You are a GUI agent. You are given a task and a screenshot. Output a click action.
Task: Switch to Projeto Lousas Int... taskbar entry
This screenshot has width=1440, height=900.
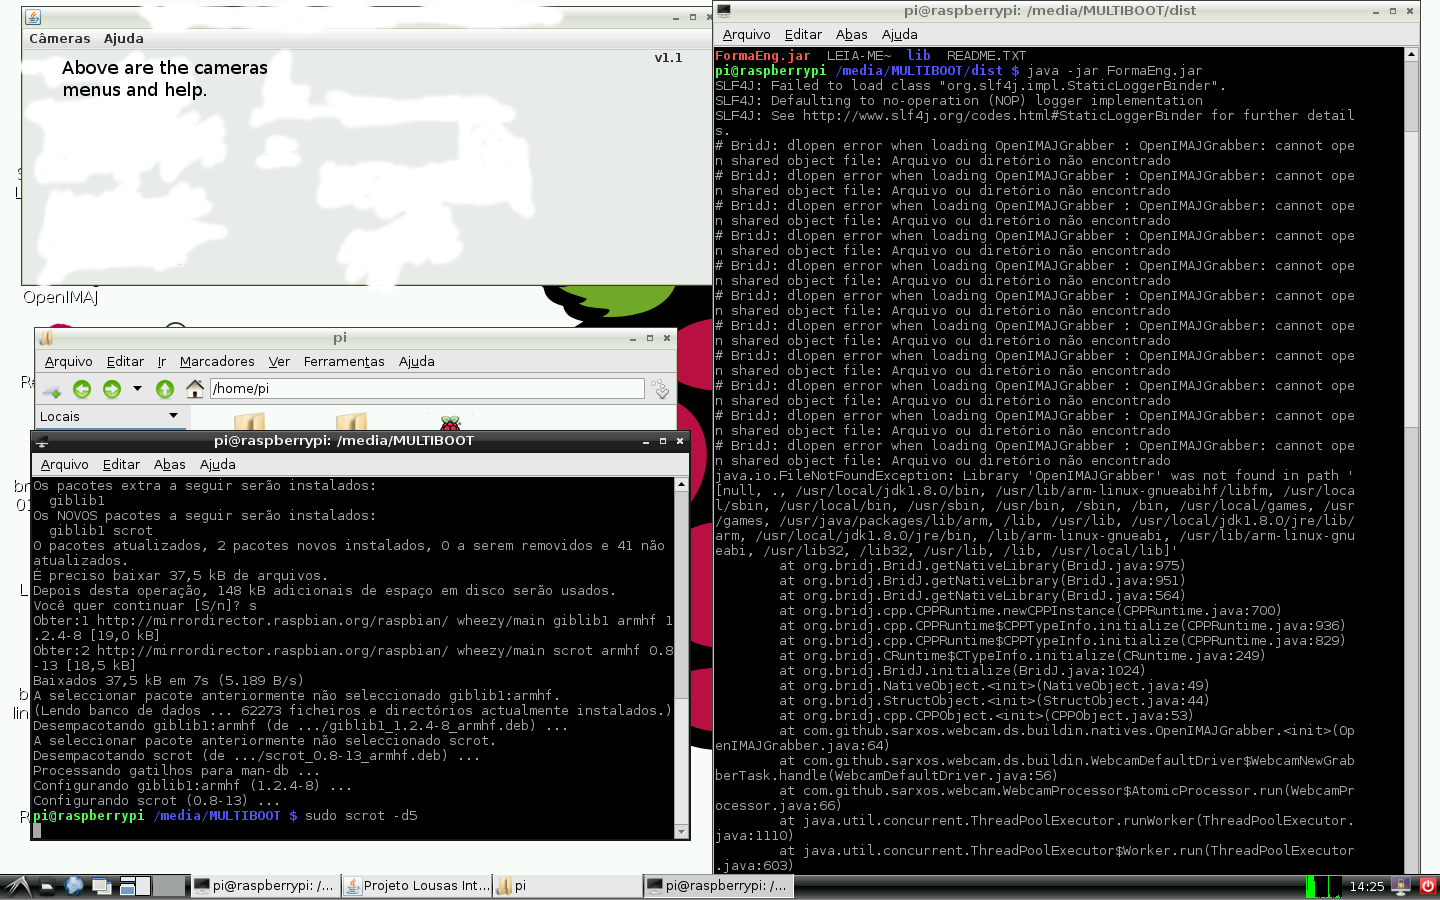(417, 886)
